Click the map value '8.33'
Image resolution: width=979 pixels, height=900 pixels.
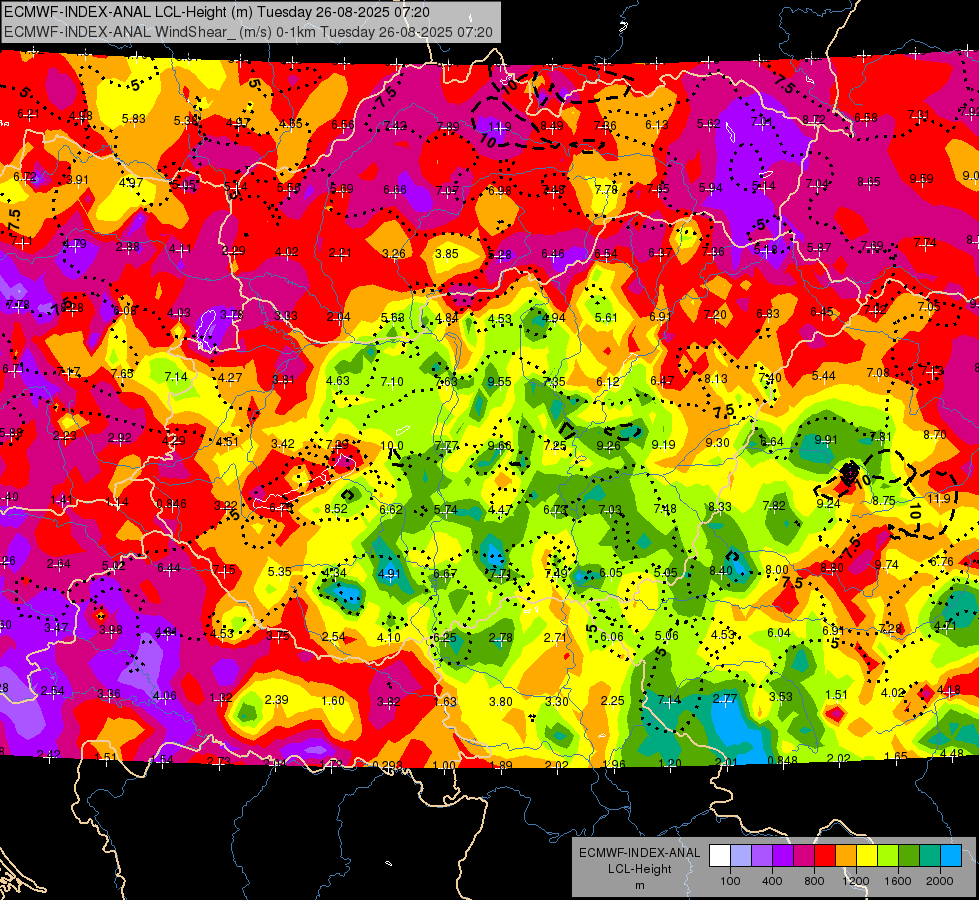[x=720, y=507]
